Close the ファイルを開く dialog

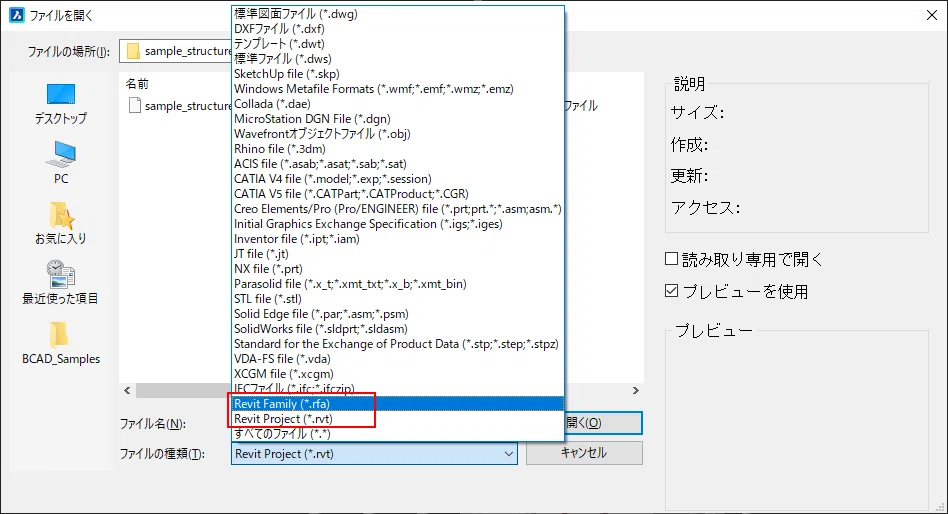pos(932,15)
